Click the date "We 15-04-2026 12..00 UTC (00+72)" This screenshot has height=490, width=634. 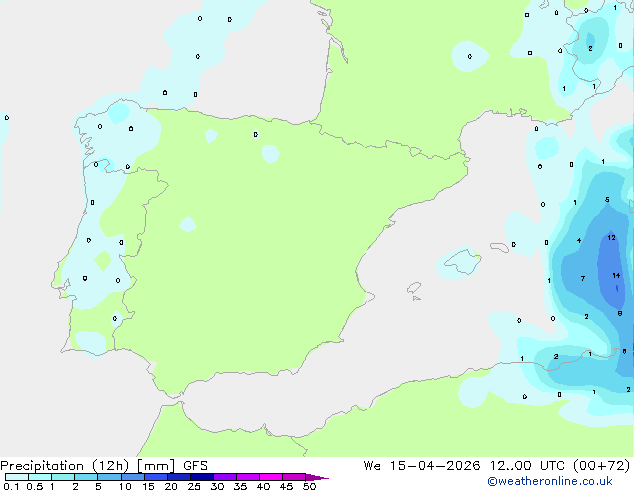click(x=497, y=466)
